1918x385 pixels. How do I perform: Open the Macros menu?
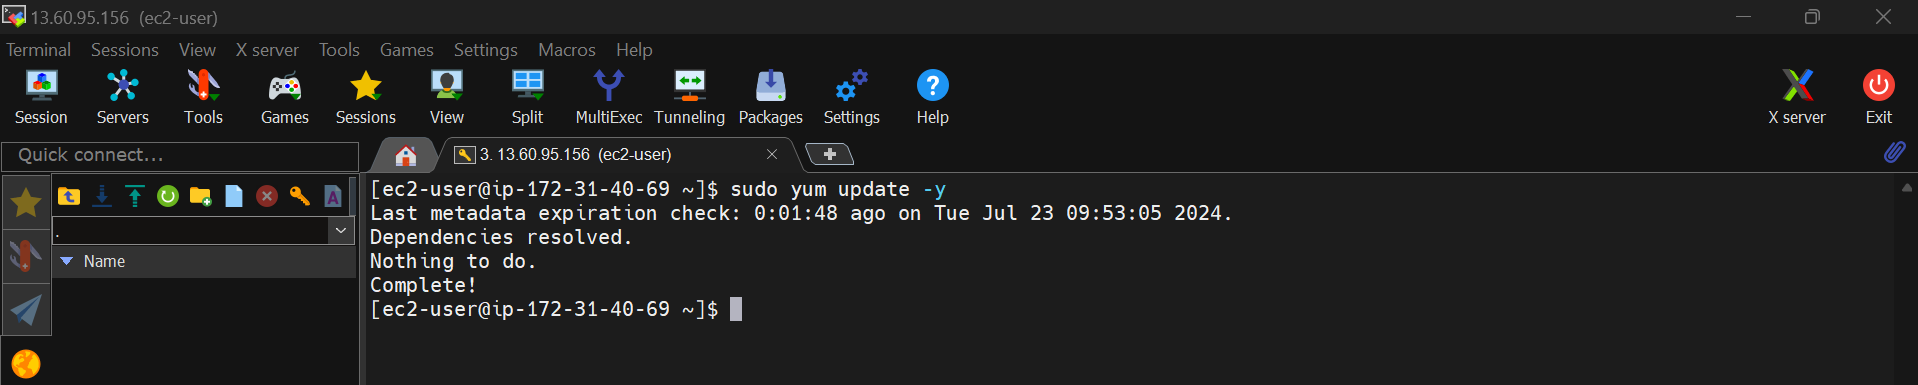pos(566,50)
